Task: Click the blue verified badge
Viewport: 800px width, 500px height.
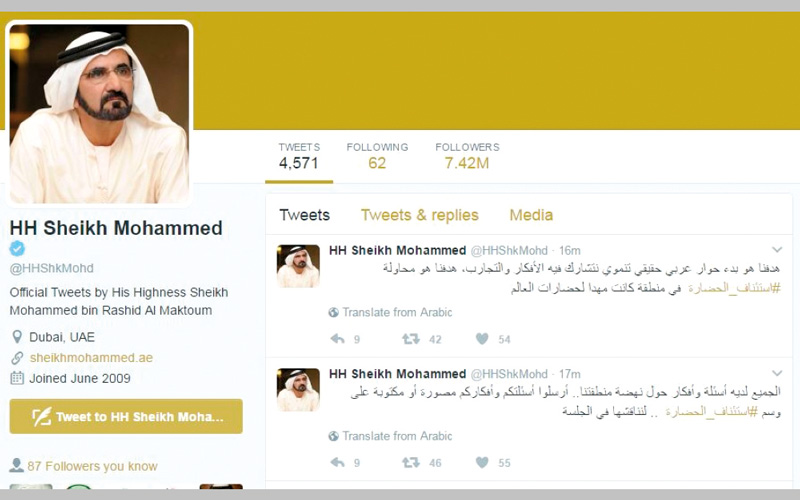Action: 17,248
